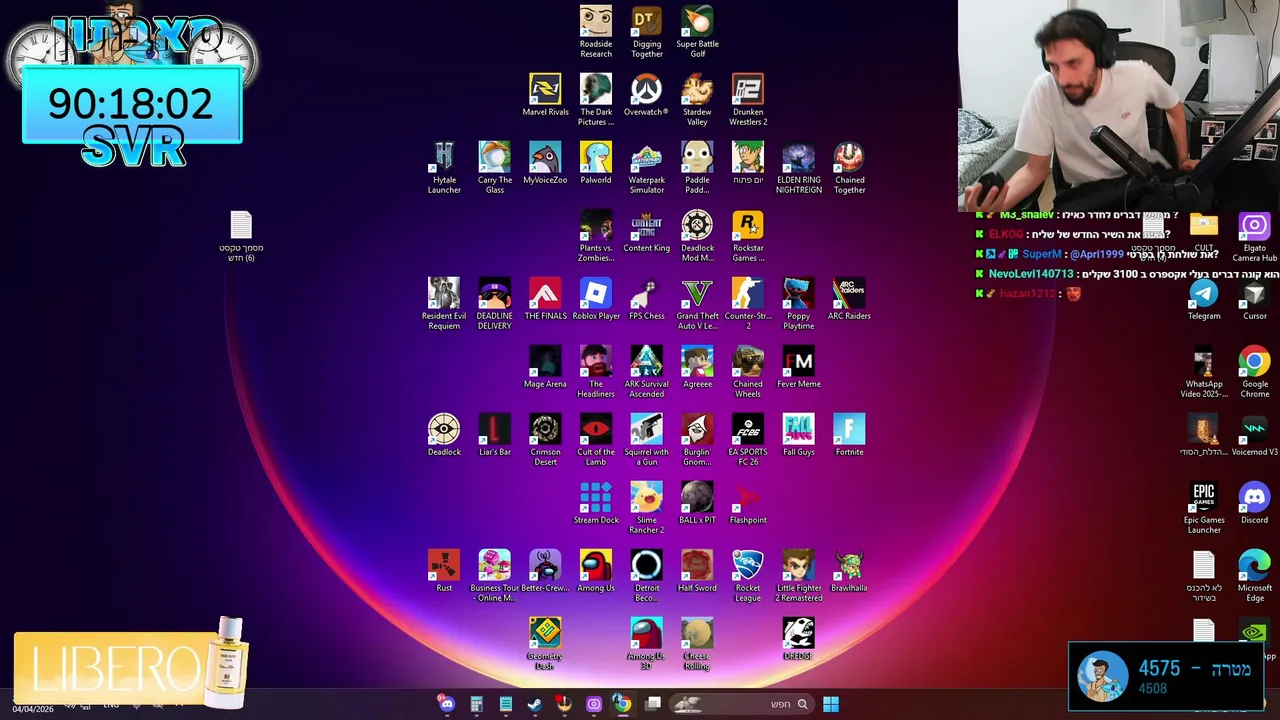Launch the Poppy Playtime icon

pyautogui.click(x=798, y=304)
